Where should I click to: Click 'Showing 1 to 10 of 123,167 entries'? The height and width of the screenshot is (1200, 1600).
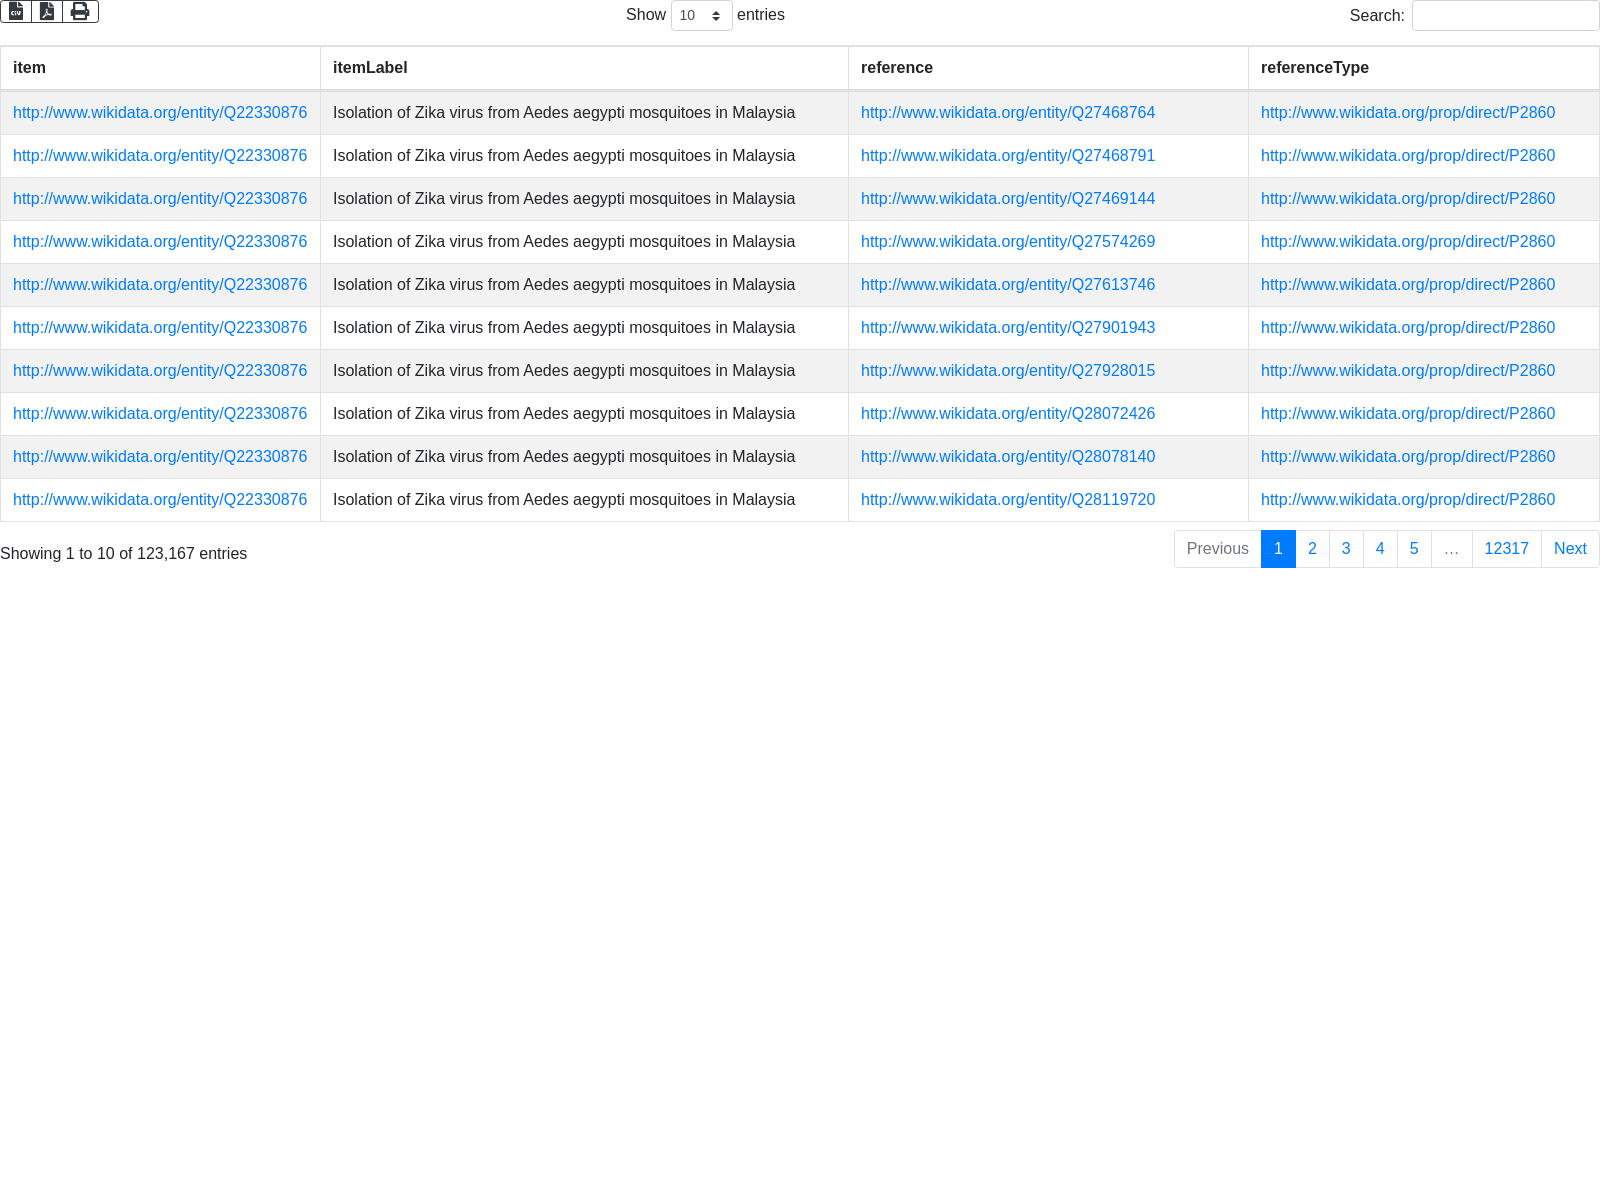coord(123,554)
